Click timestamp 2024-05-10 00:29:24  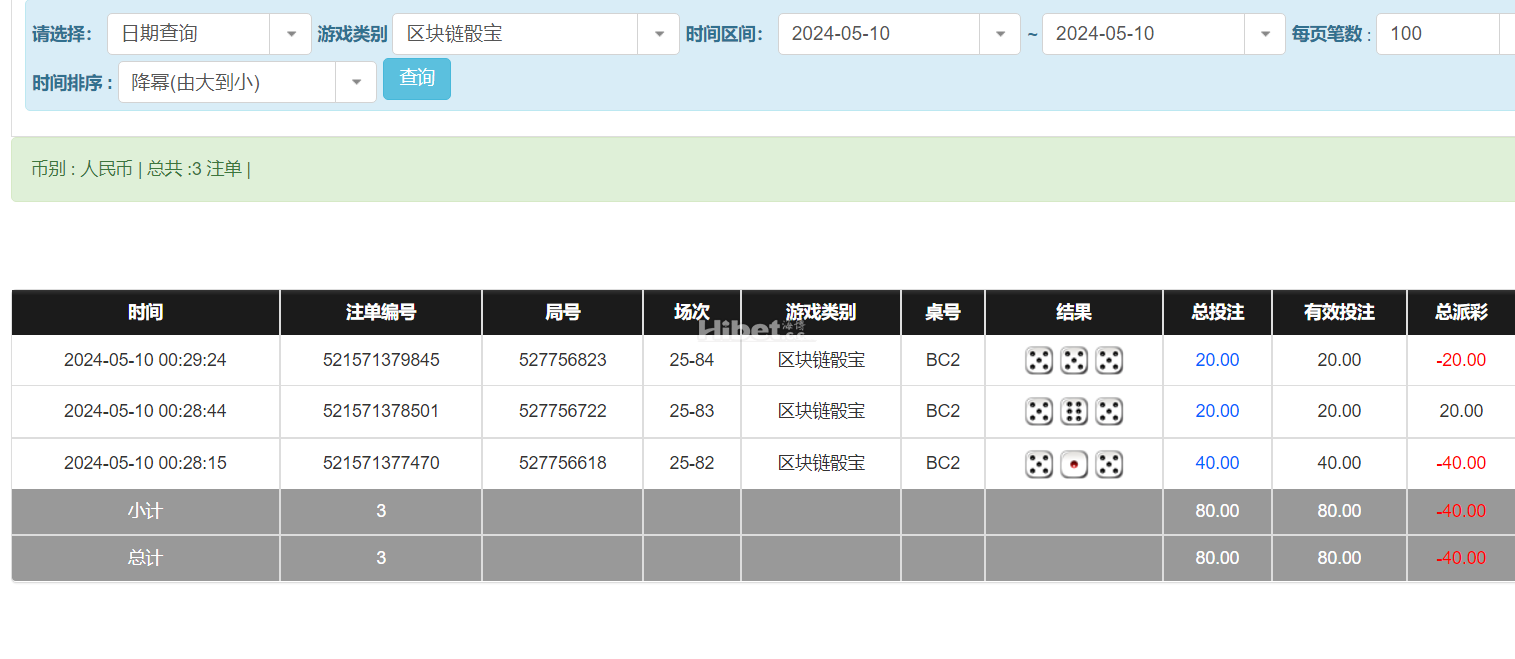(145, 360)
